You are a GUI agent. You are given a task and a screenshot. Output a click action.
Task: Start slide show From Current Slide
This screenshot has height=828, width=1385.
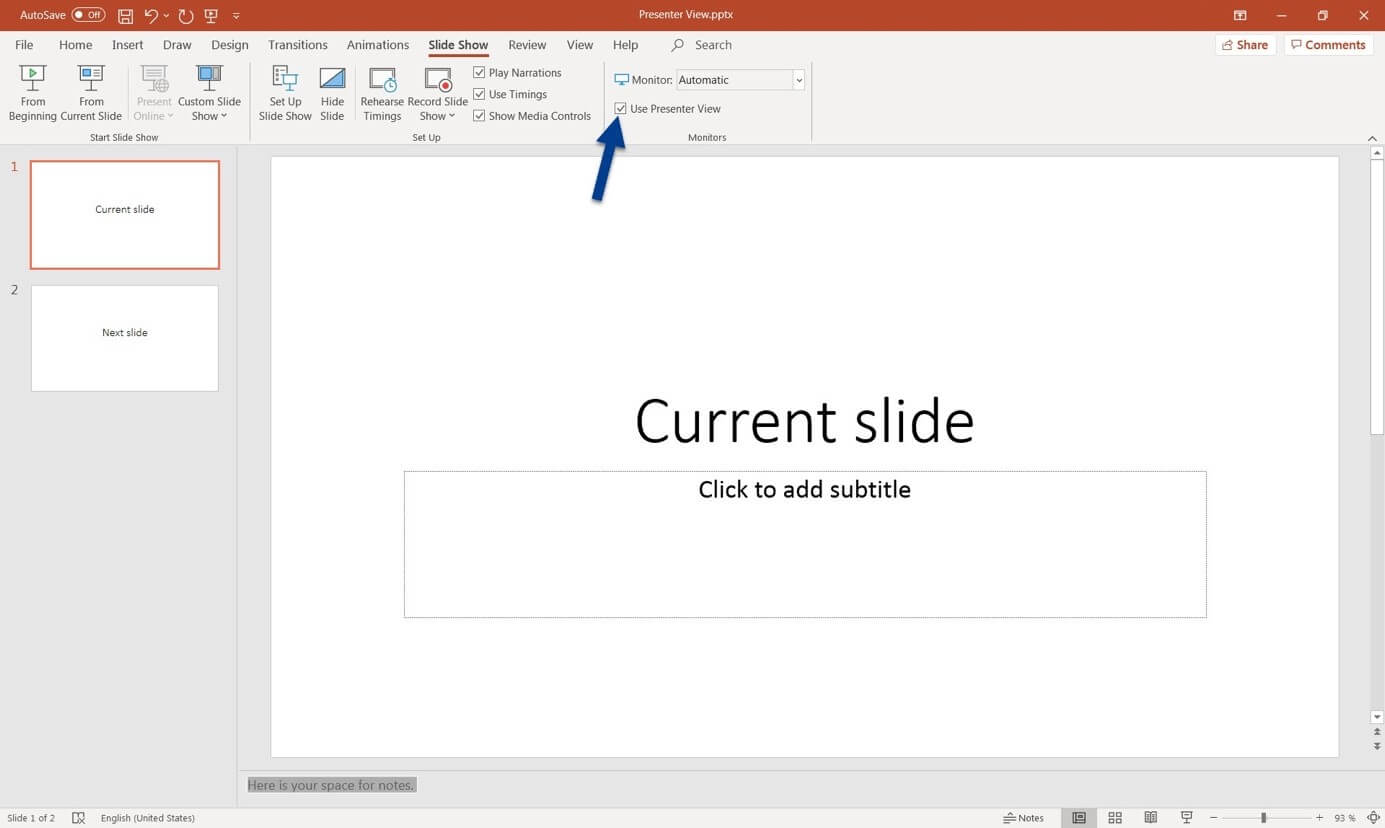[91, 90]
